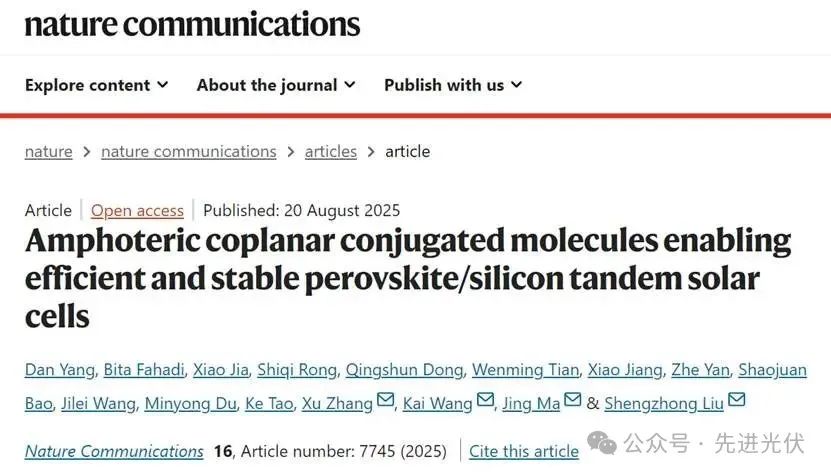Click the nature communications logo header
The height and width of the screenshot is (476, 831).
pyautogui.click(x=192, y=22)
